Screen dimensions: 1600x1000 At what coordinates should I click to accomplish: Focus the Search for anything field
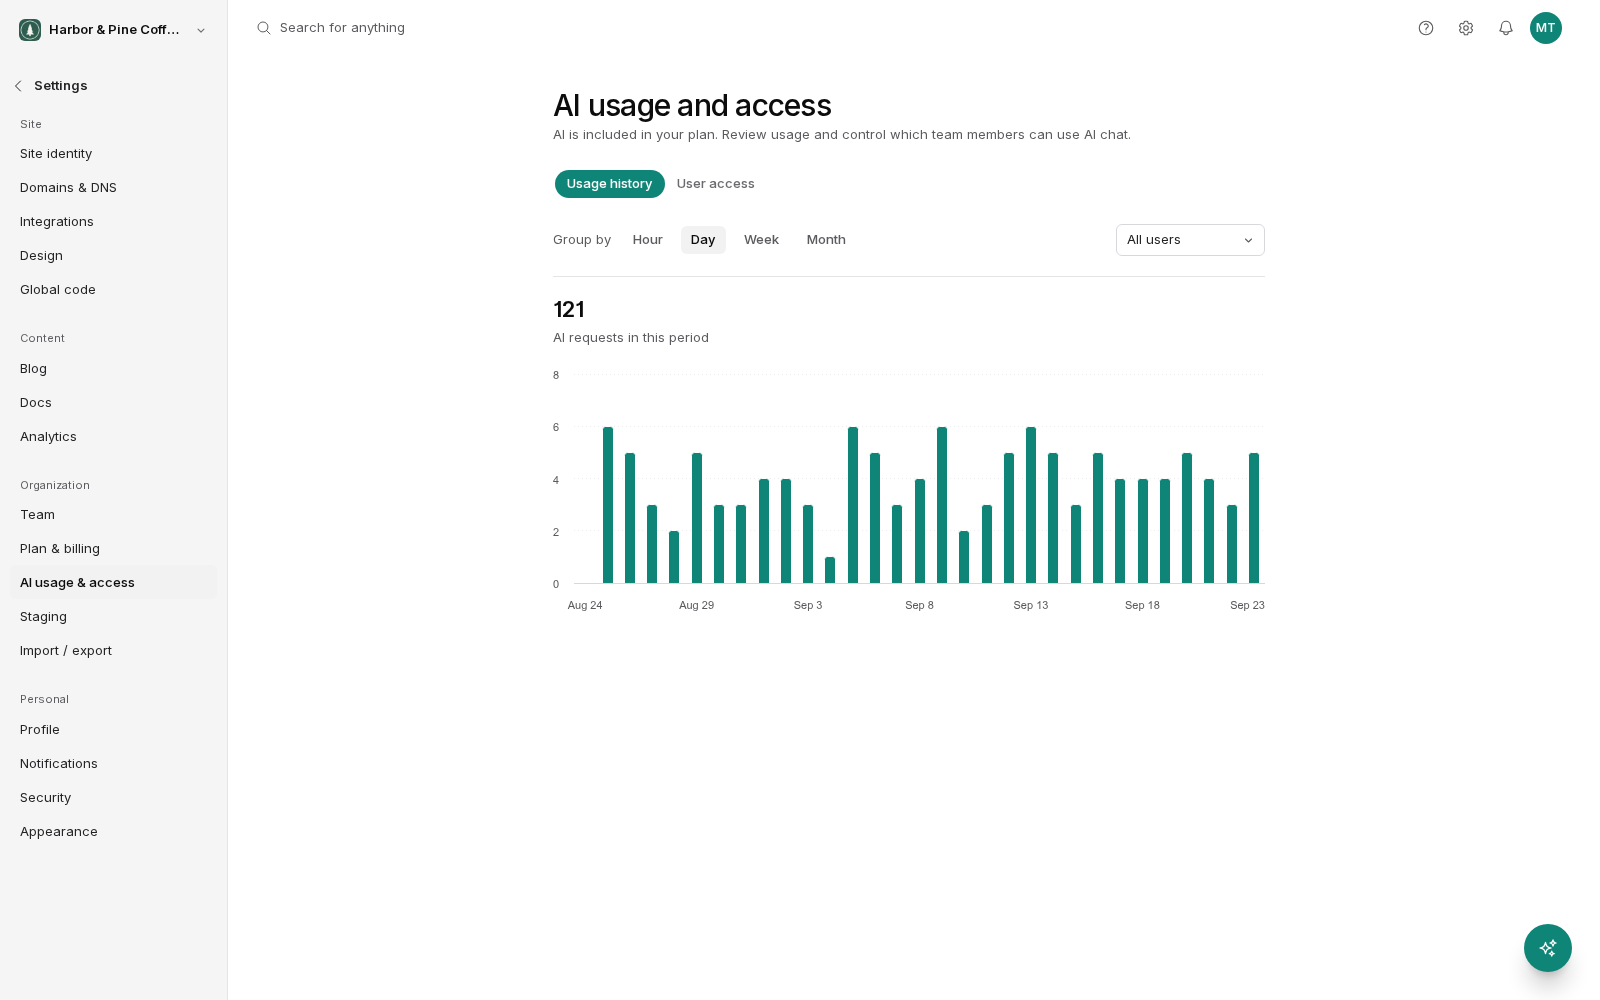click(342, 28)
